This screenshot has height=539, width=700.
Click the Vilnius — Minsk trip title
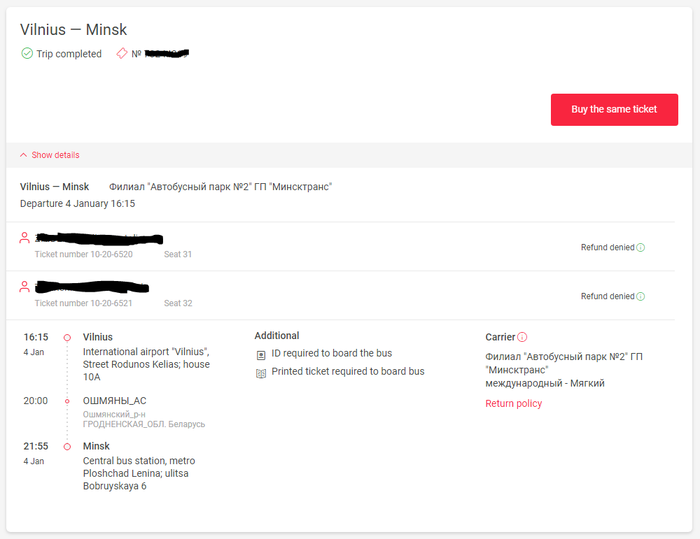click(73, 30)
